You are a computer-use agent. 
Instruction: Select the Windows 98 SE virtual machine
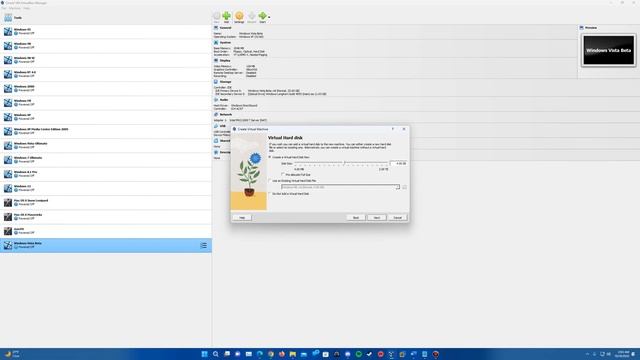point(106,60)
